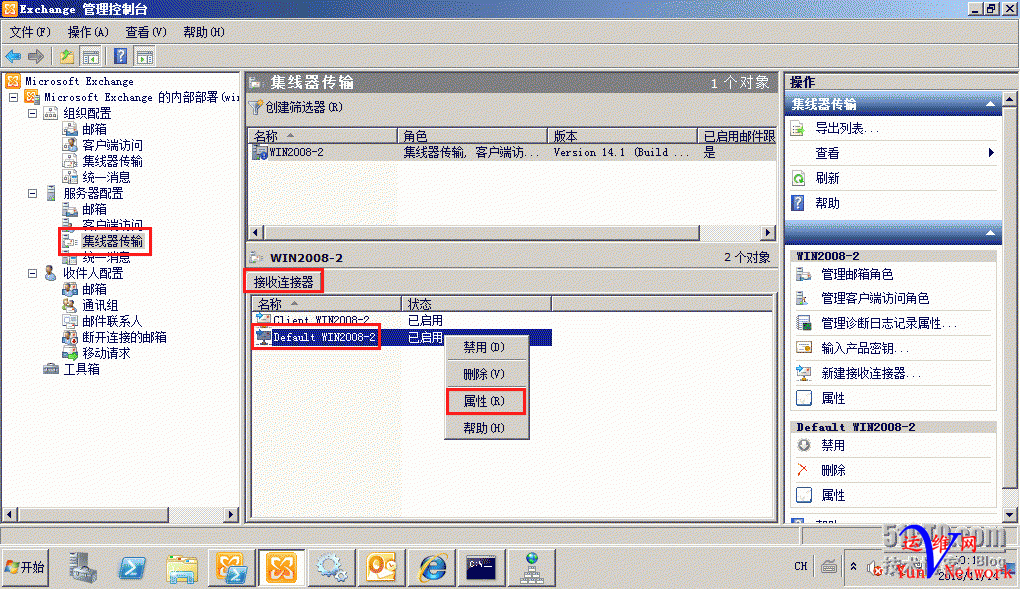Click the 创建筛选器 funnel icon
The width and height of the screenshot is (1020, 589).
256,107
